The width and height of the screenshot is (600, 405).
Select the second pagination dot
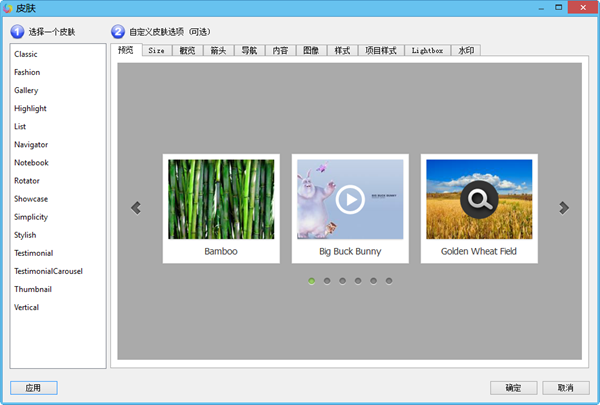coord(327,281)
